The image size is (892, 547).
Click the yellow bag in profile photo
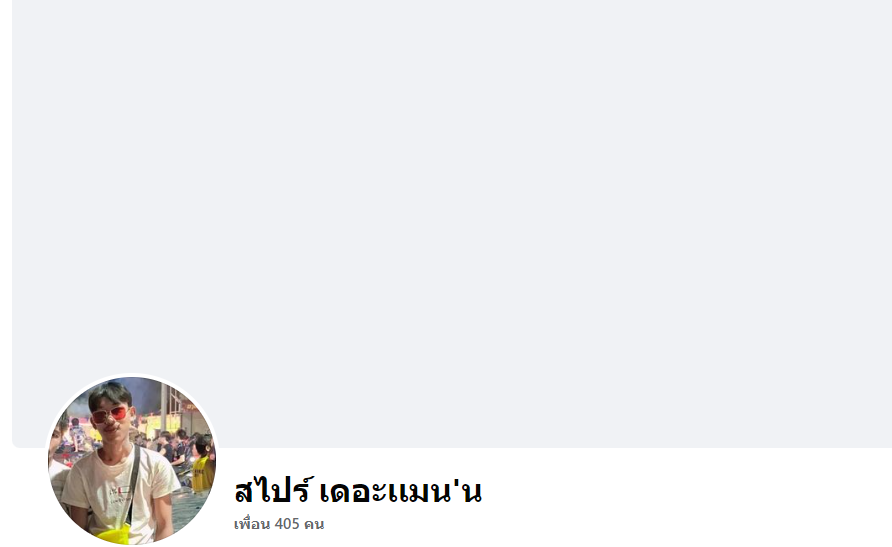coord(113,535)
